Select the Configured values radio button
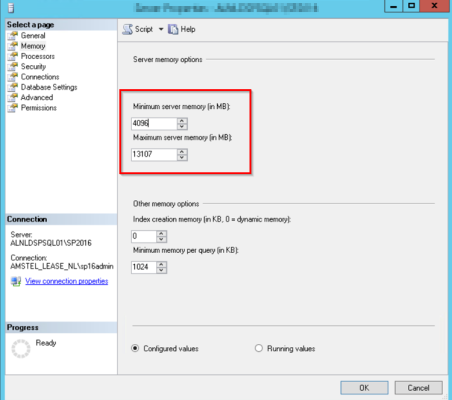Screen dimensions: 452x400 pos(135,348)
